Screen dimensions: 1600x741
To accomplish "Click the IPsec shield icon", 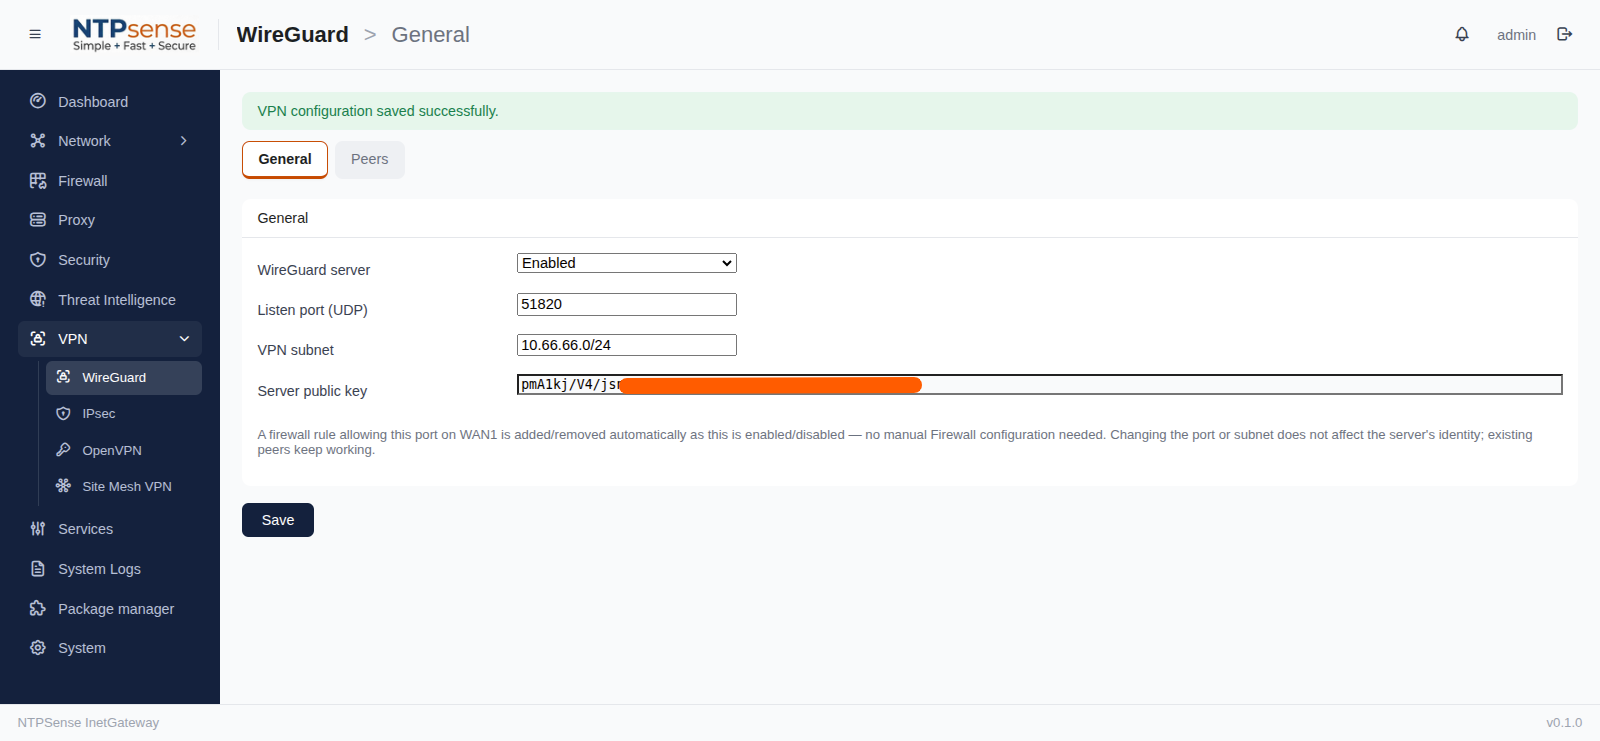I will click(63, 413).
